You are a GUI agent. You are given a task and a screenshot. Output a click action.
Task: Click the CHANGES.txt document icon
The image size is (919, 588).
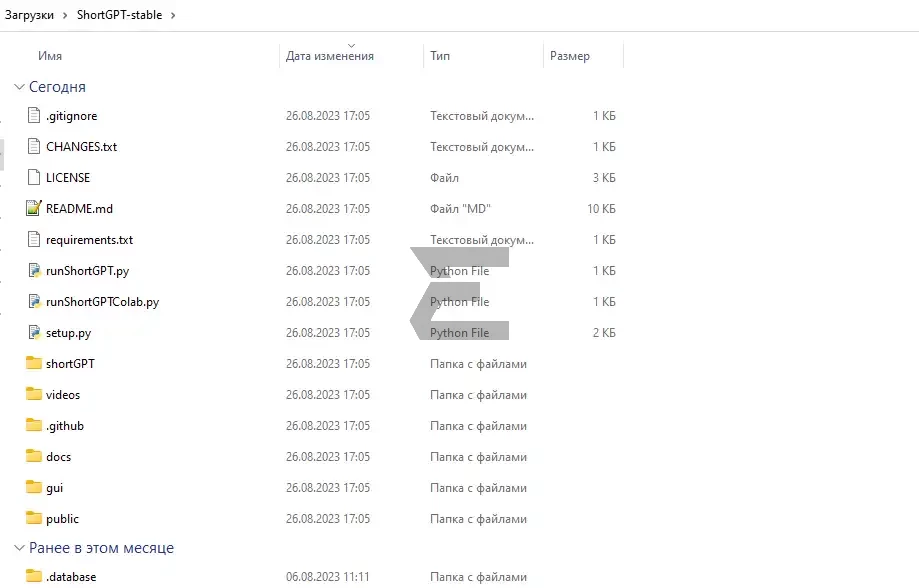[34, 147]
